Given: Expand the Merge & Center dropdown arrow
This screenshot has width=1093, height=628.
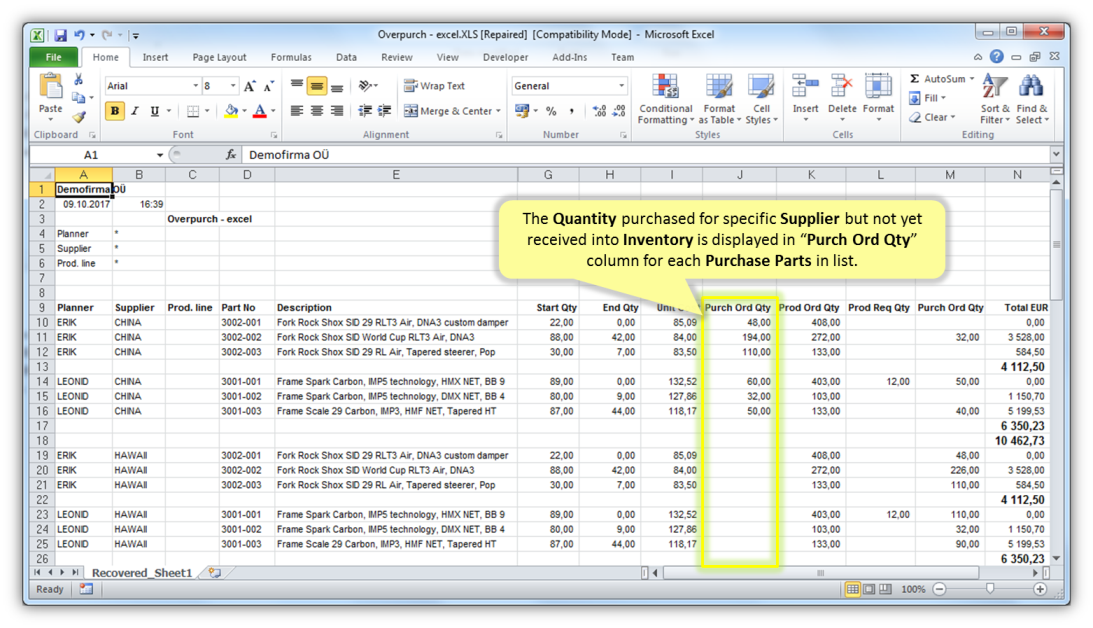Looking at the screenshot, I should tap(498, 111).
